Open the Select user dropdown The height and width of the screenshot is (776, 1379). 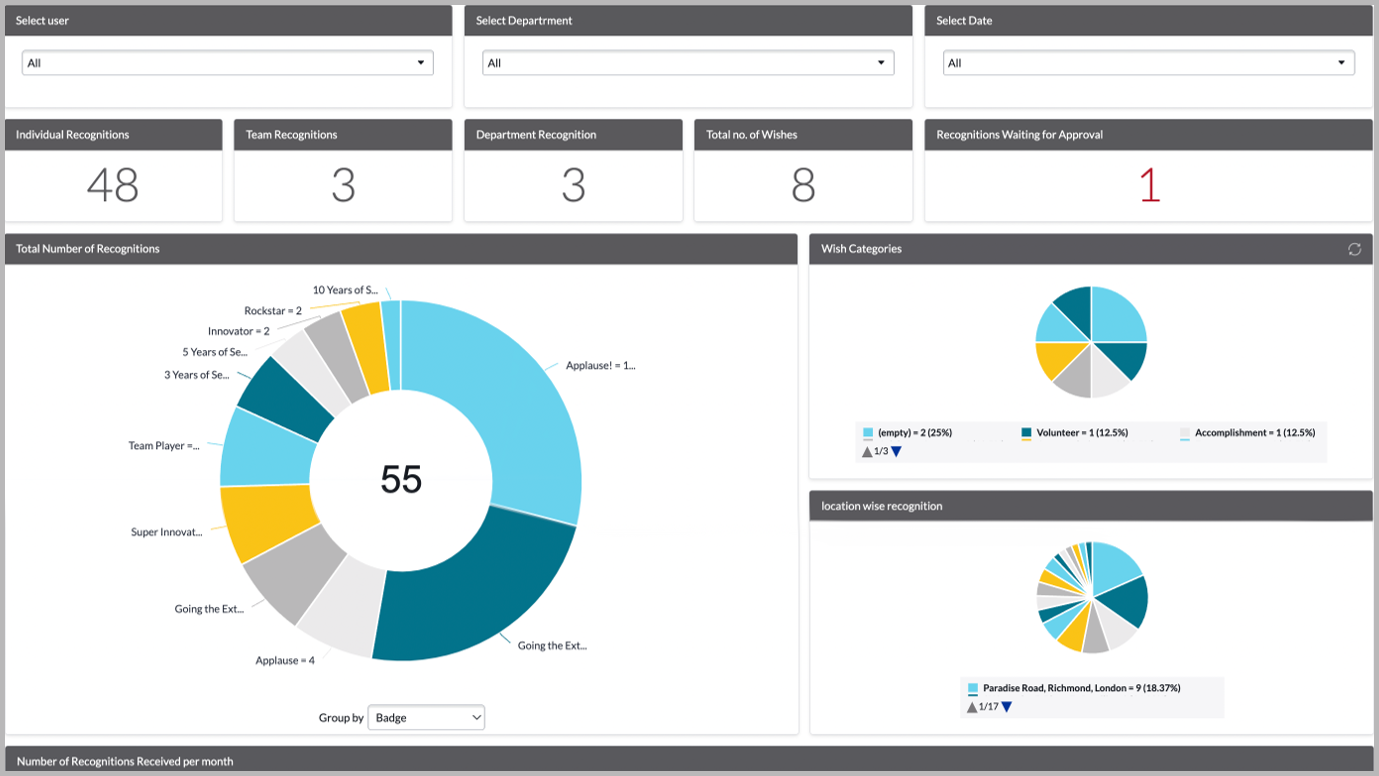(228, 63)
